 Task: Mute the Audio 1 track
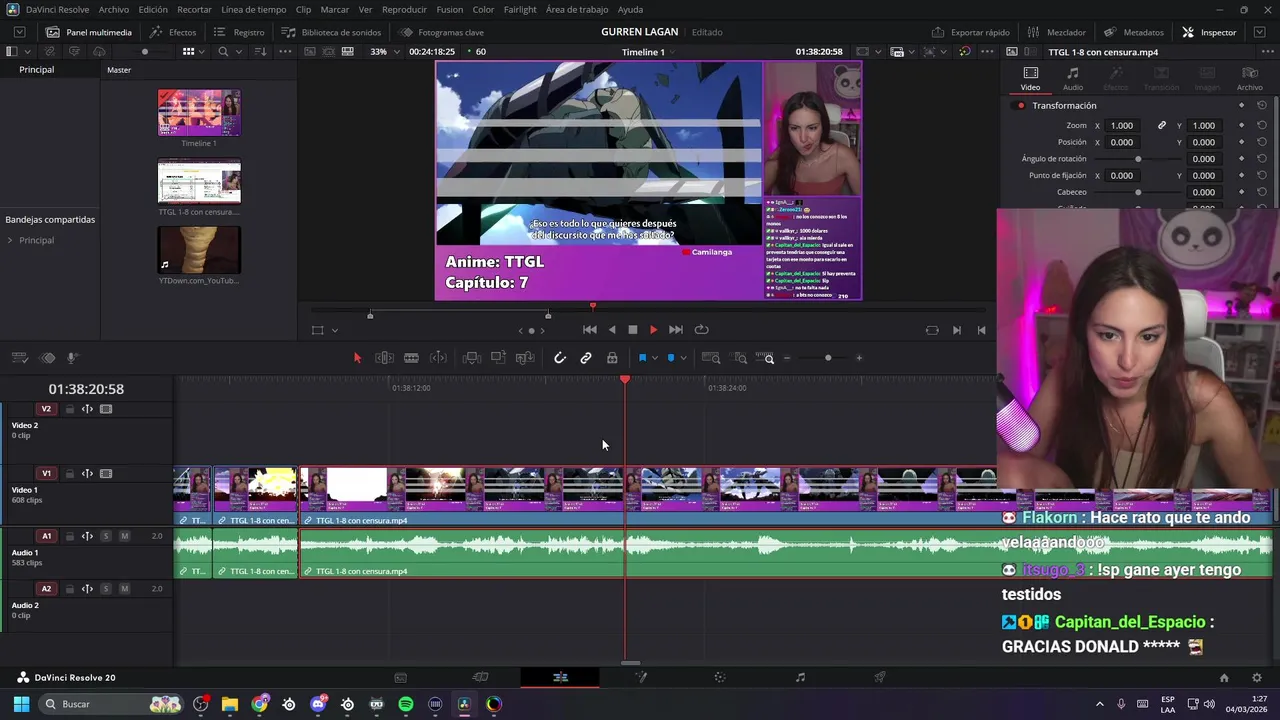point(124,536)
